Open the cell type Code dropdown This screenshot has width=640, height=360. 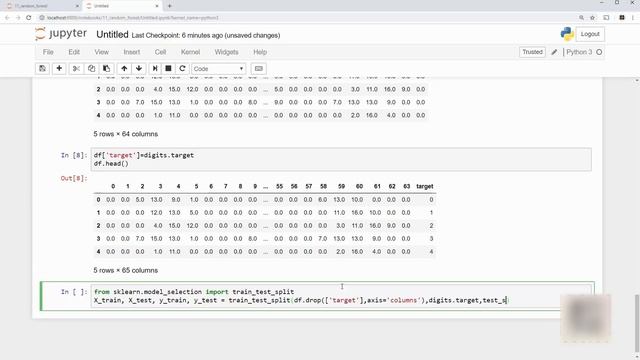218,69
